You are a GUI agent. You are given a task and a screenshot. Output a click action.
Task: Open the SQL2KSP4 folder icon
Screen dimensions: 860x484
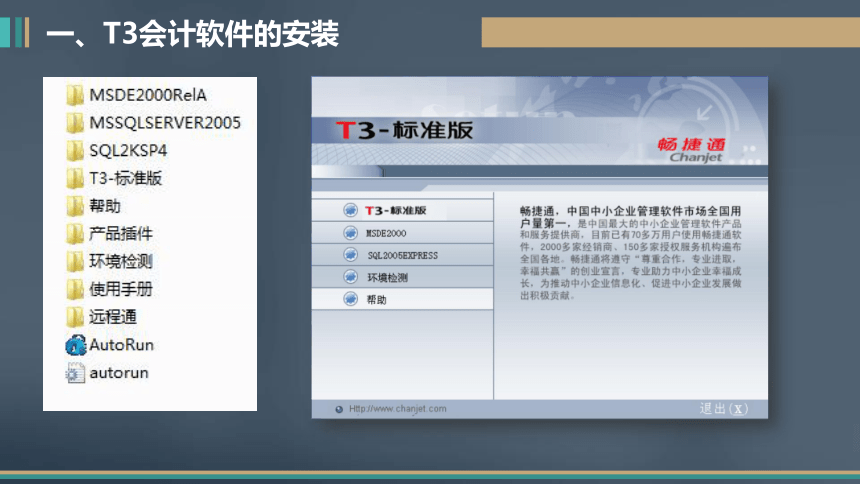tap(75, 150)
